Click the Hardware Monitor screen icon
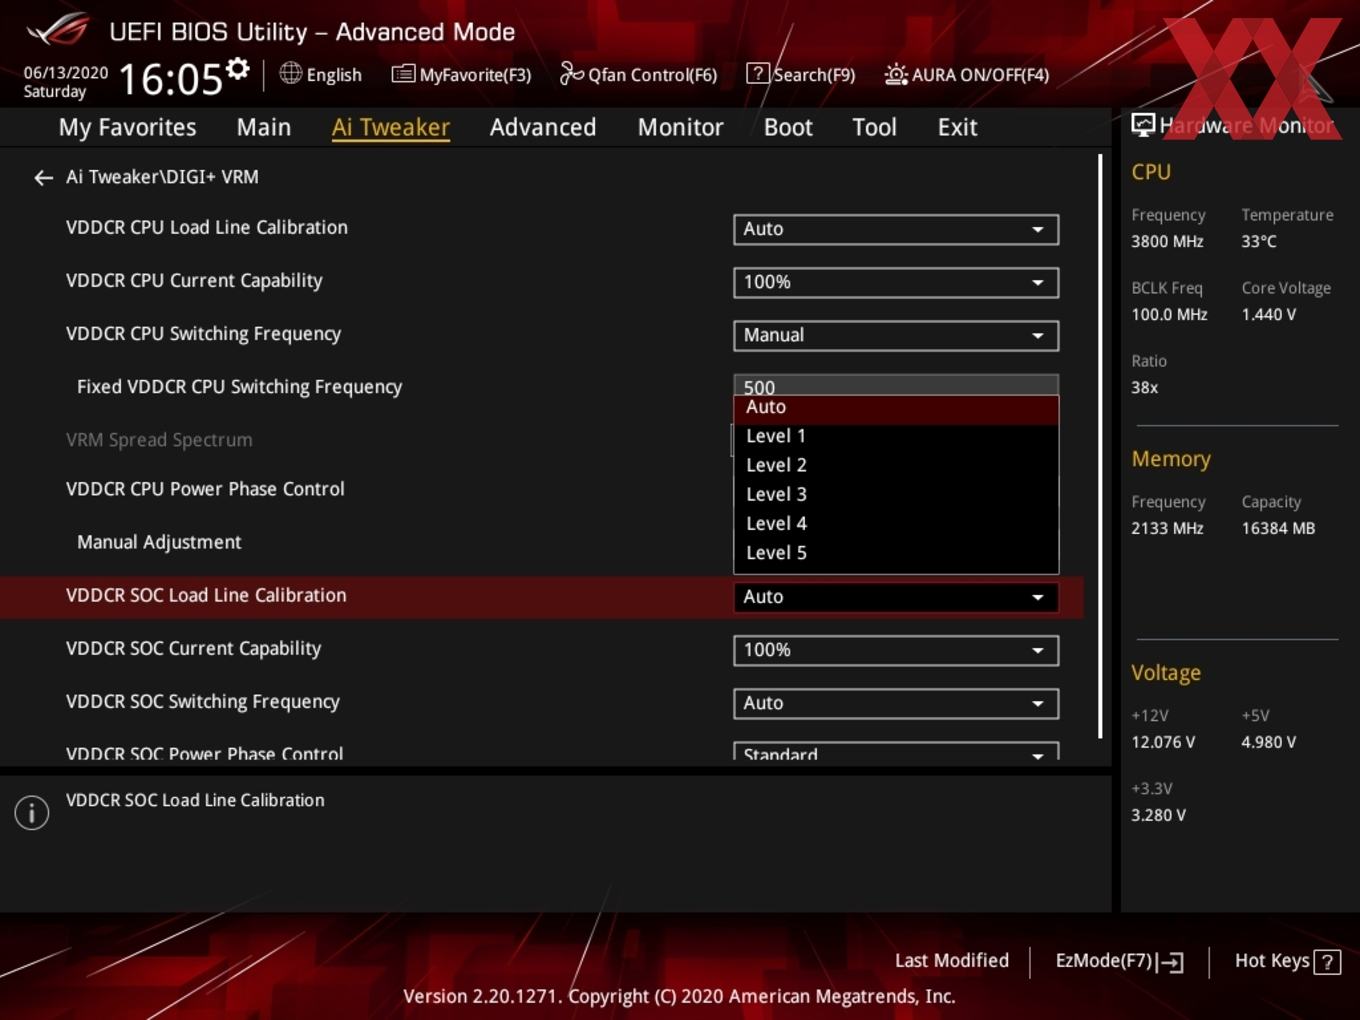This screenshot has width=1360, height=1020. [x=1143, y=125]
